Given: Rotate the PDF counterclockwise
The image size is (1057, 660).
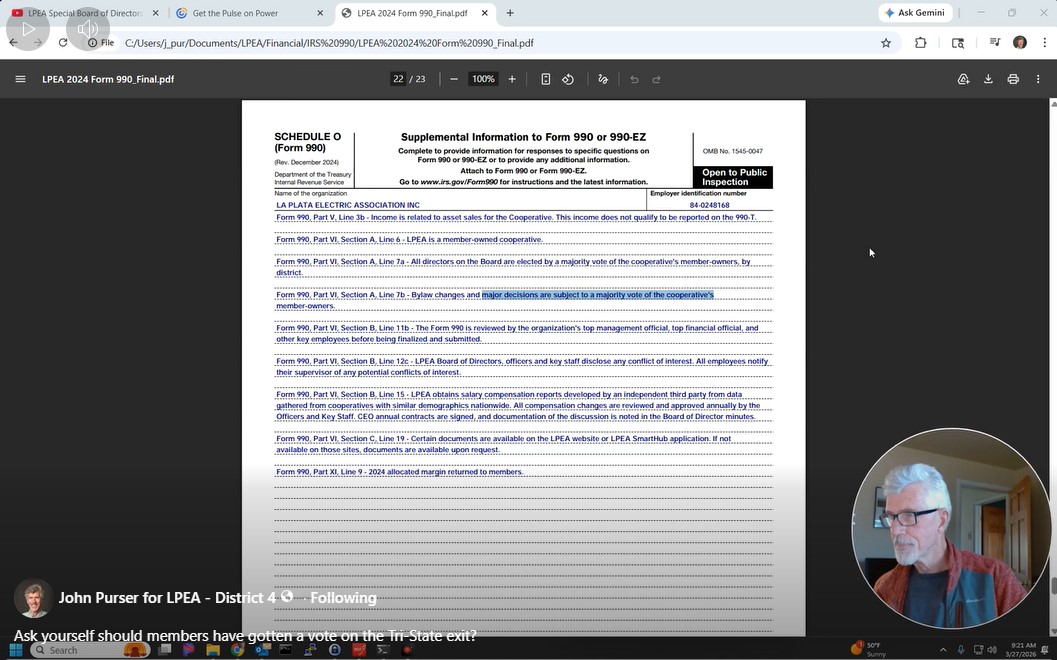Looking at the screenshot, I should (x=568, y=79).
